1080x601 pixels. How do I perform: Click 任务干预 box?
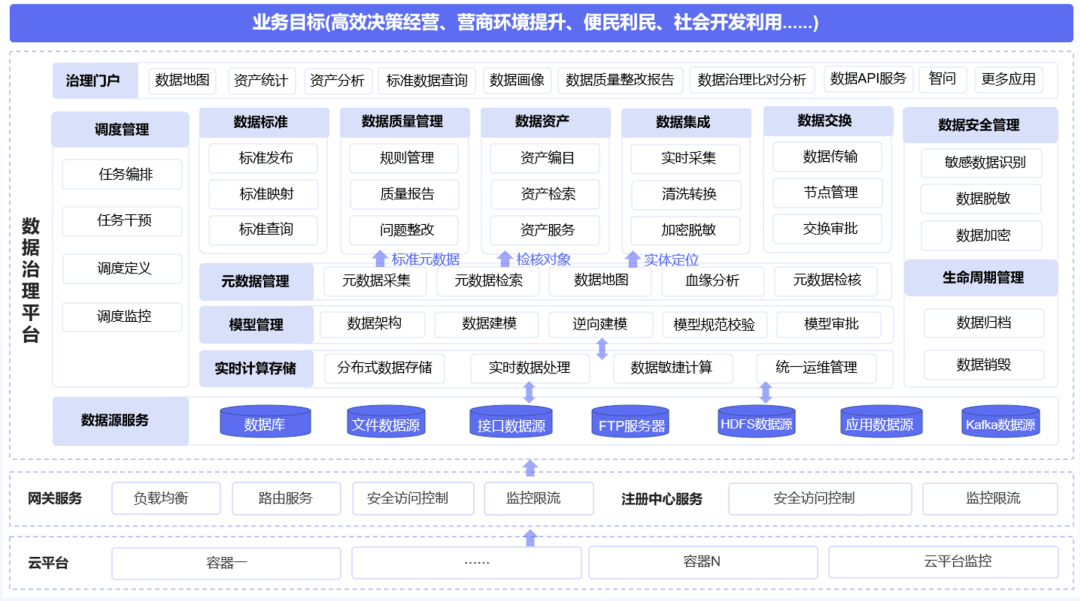coord(122,221)
